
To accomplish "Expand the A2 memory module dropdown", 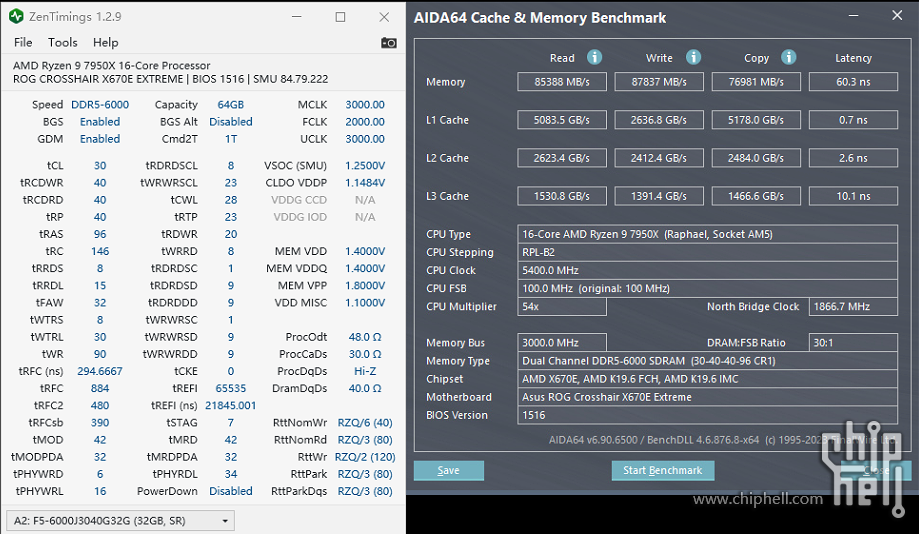I will (120, 521).
